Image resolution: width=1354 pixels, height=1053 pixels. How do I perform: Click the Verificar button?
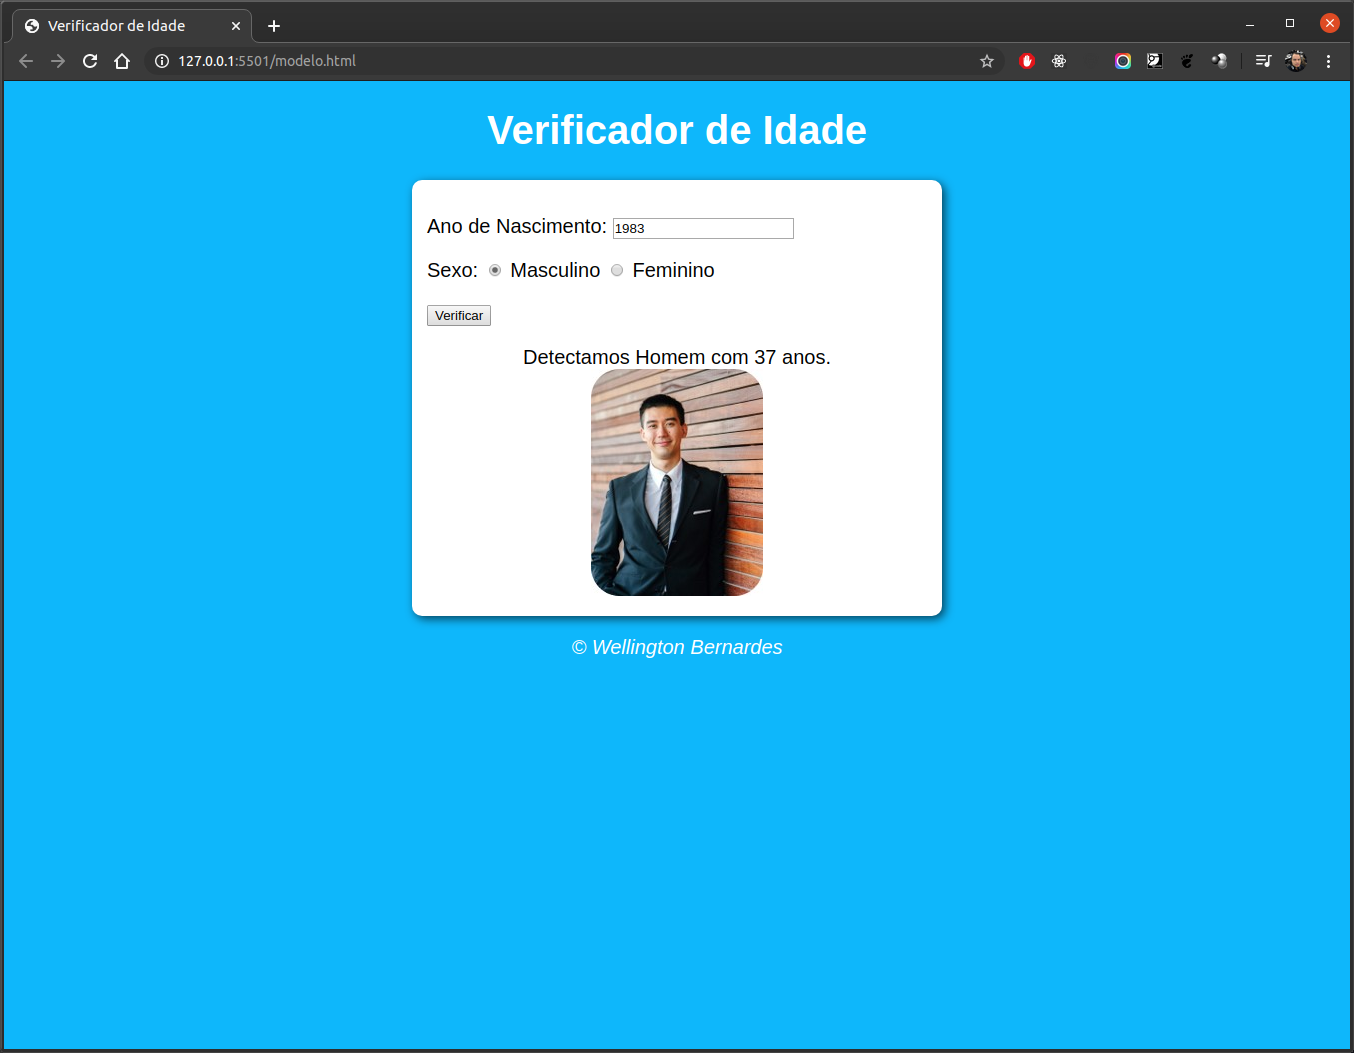coord(459,316)
